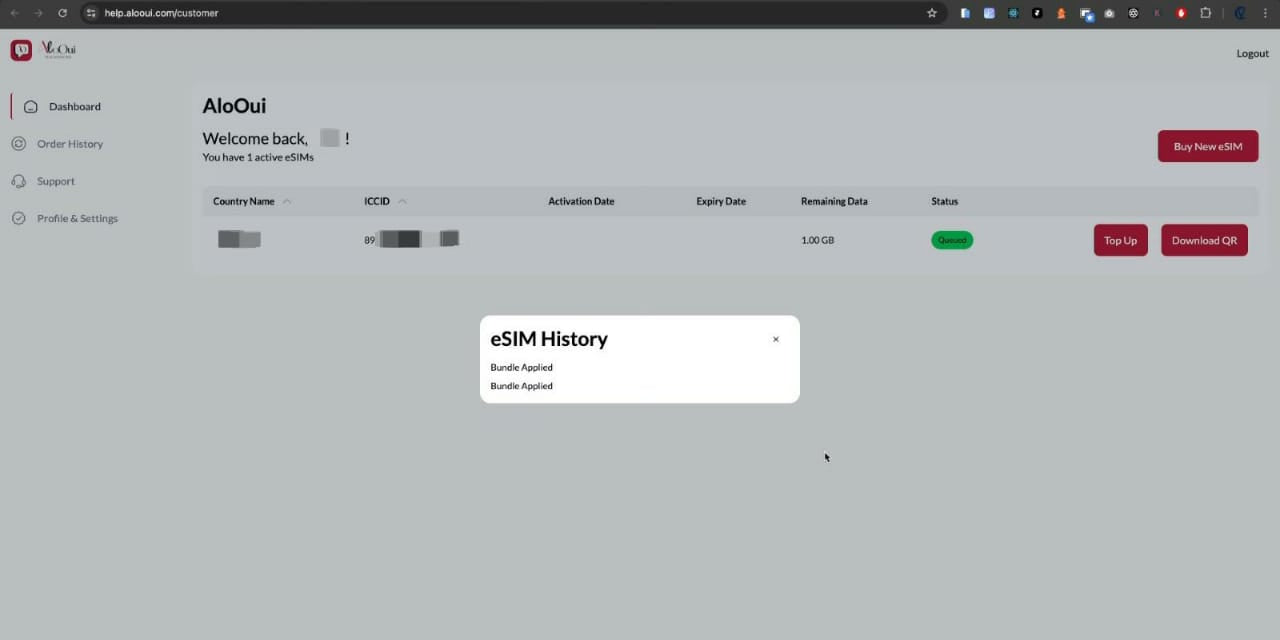The width and height of the screenshot is (1280, 640).
Task: Open Chrome's three-dot menu
Action: (x=1266, y=13)
